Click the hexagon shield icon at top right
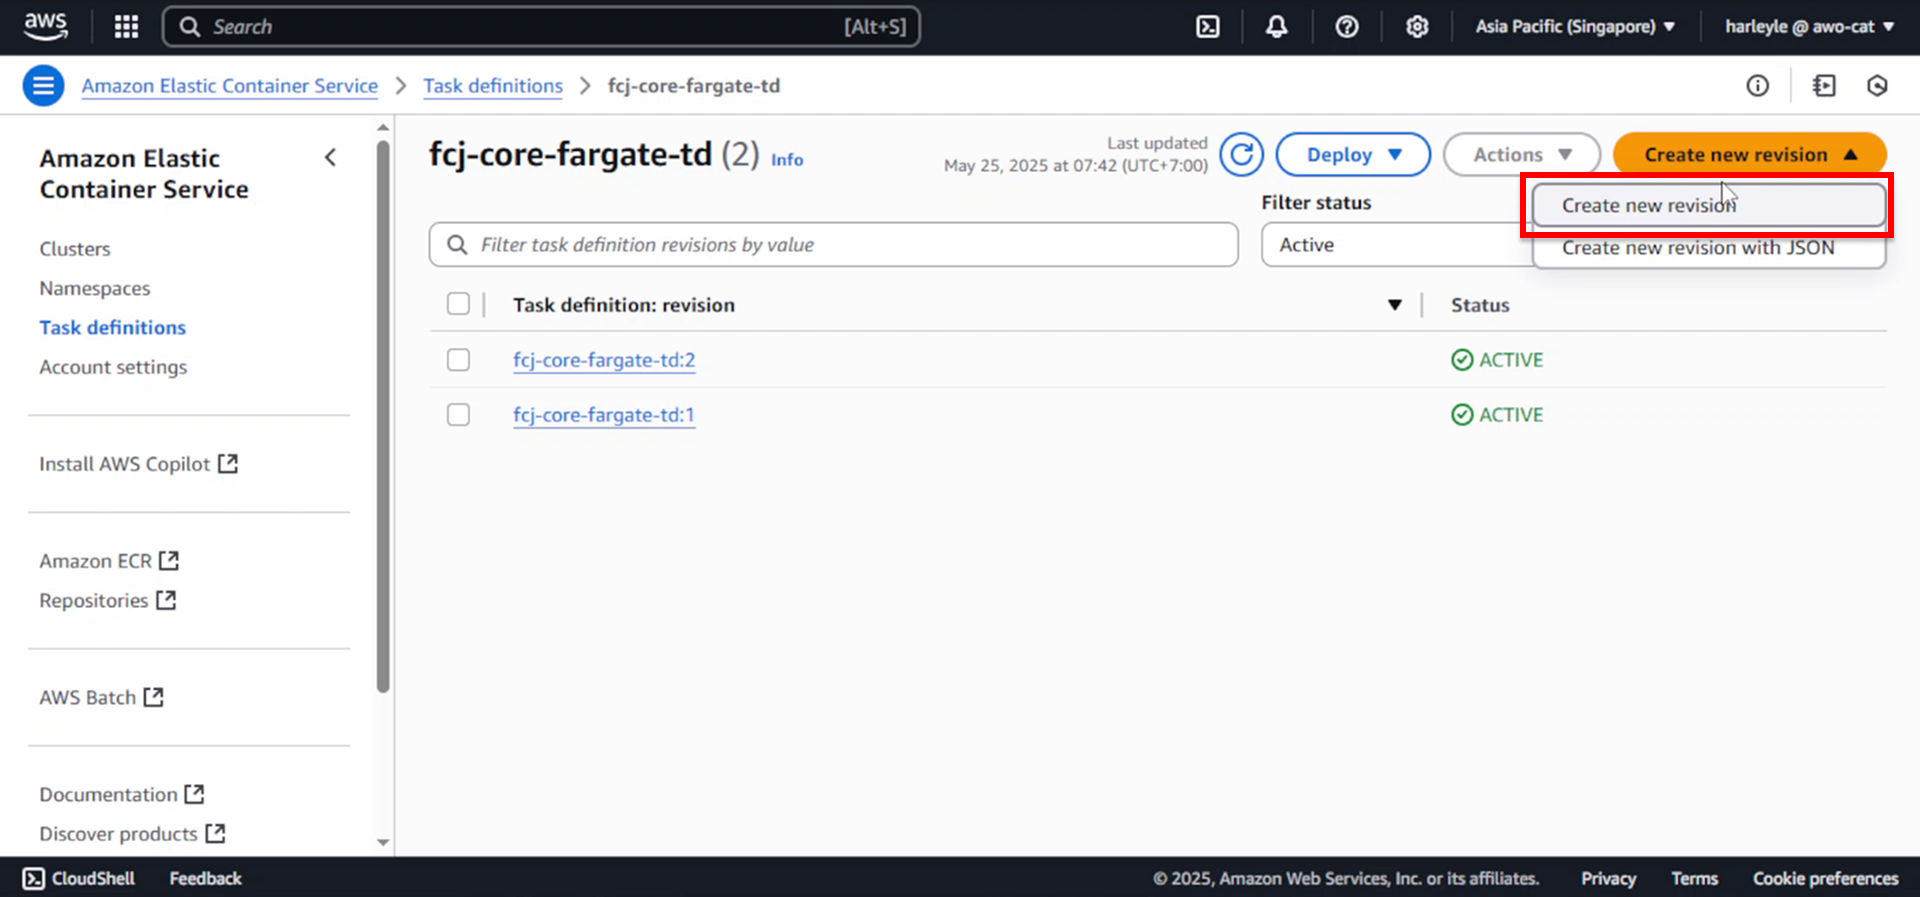 [1877, 86]
